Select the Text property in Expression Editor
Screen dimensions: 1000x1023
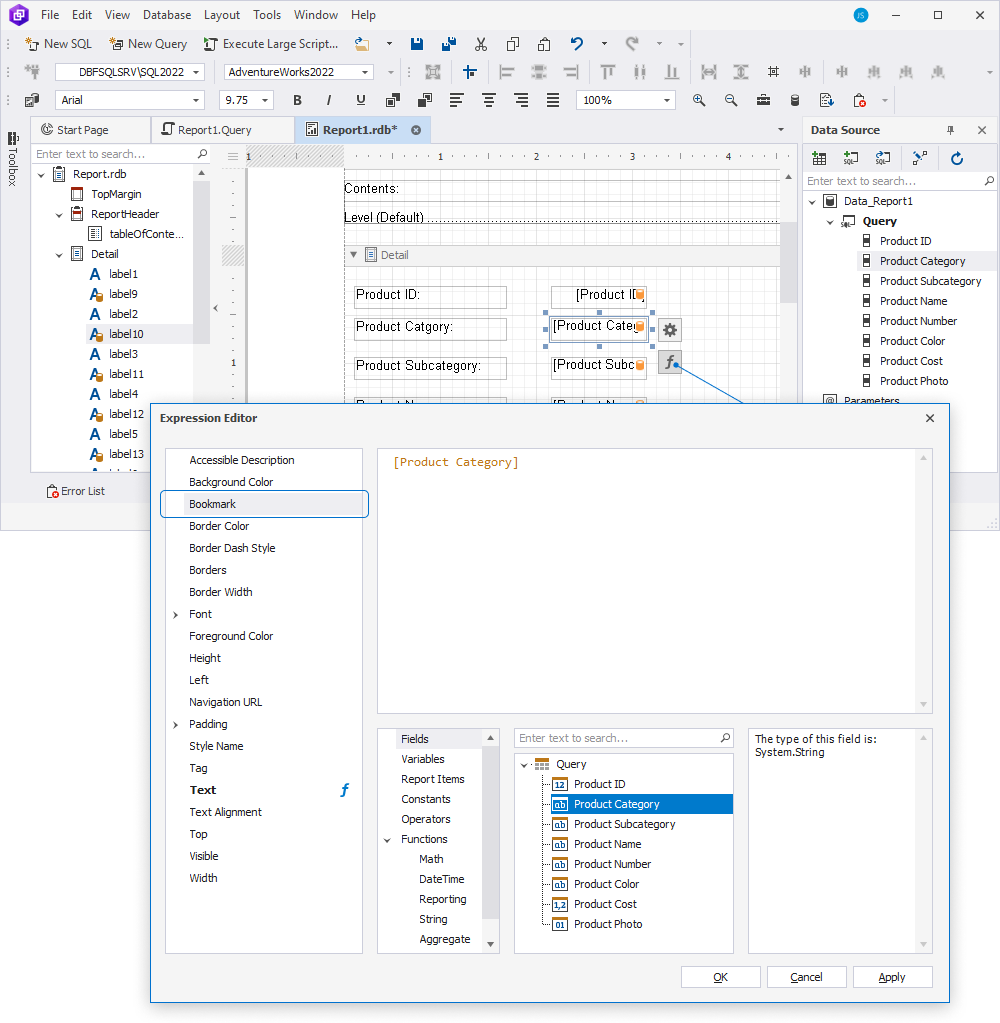[202, 790]
